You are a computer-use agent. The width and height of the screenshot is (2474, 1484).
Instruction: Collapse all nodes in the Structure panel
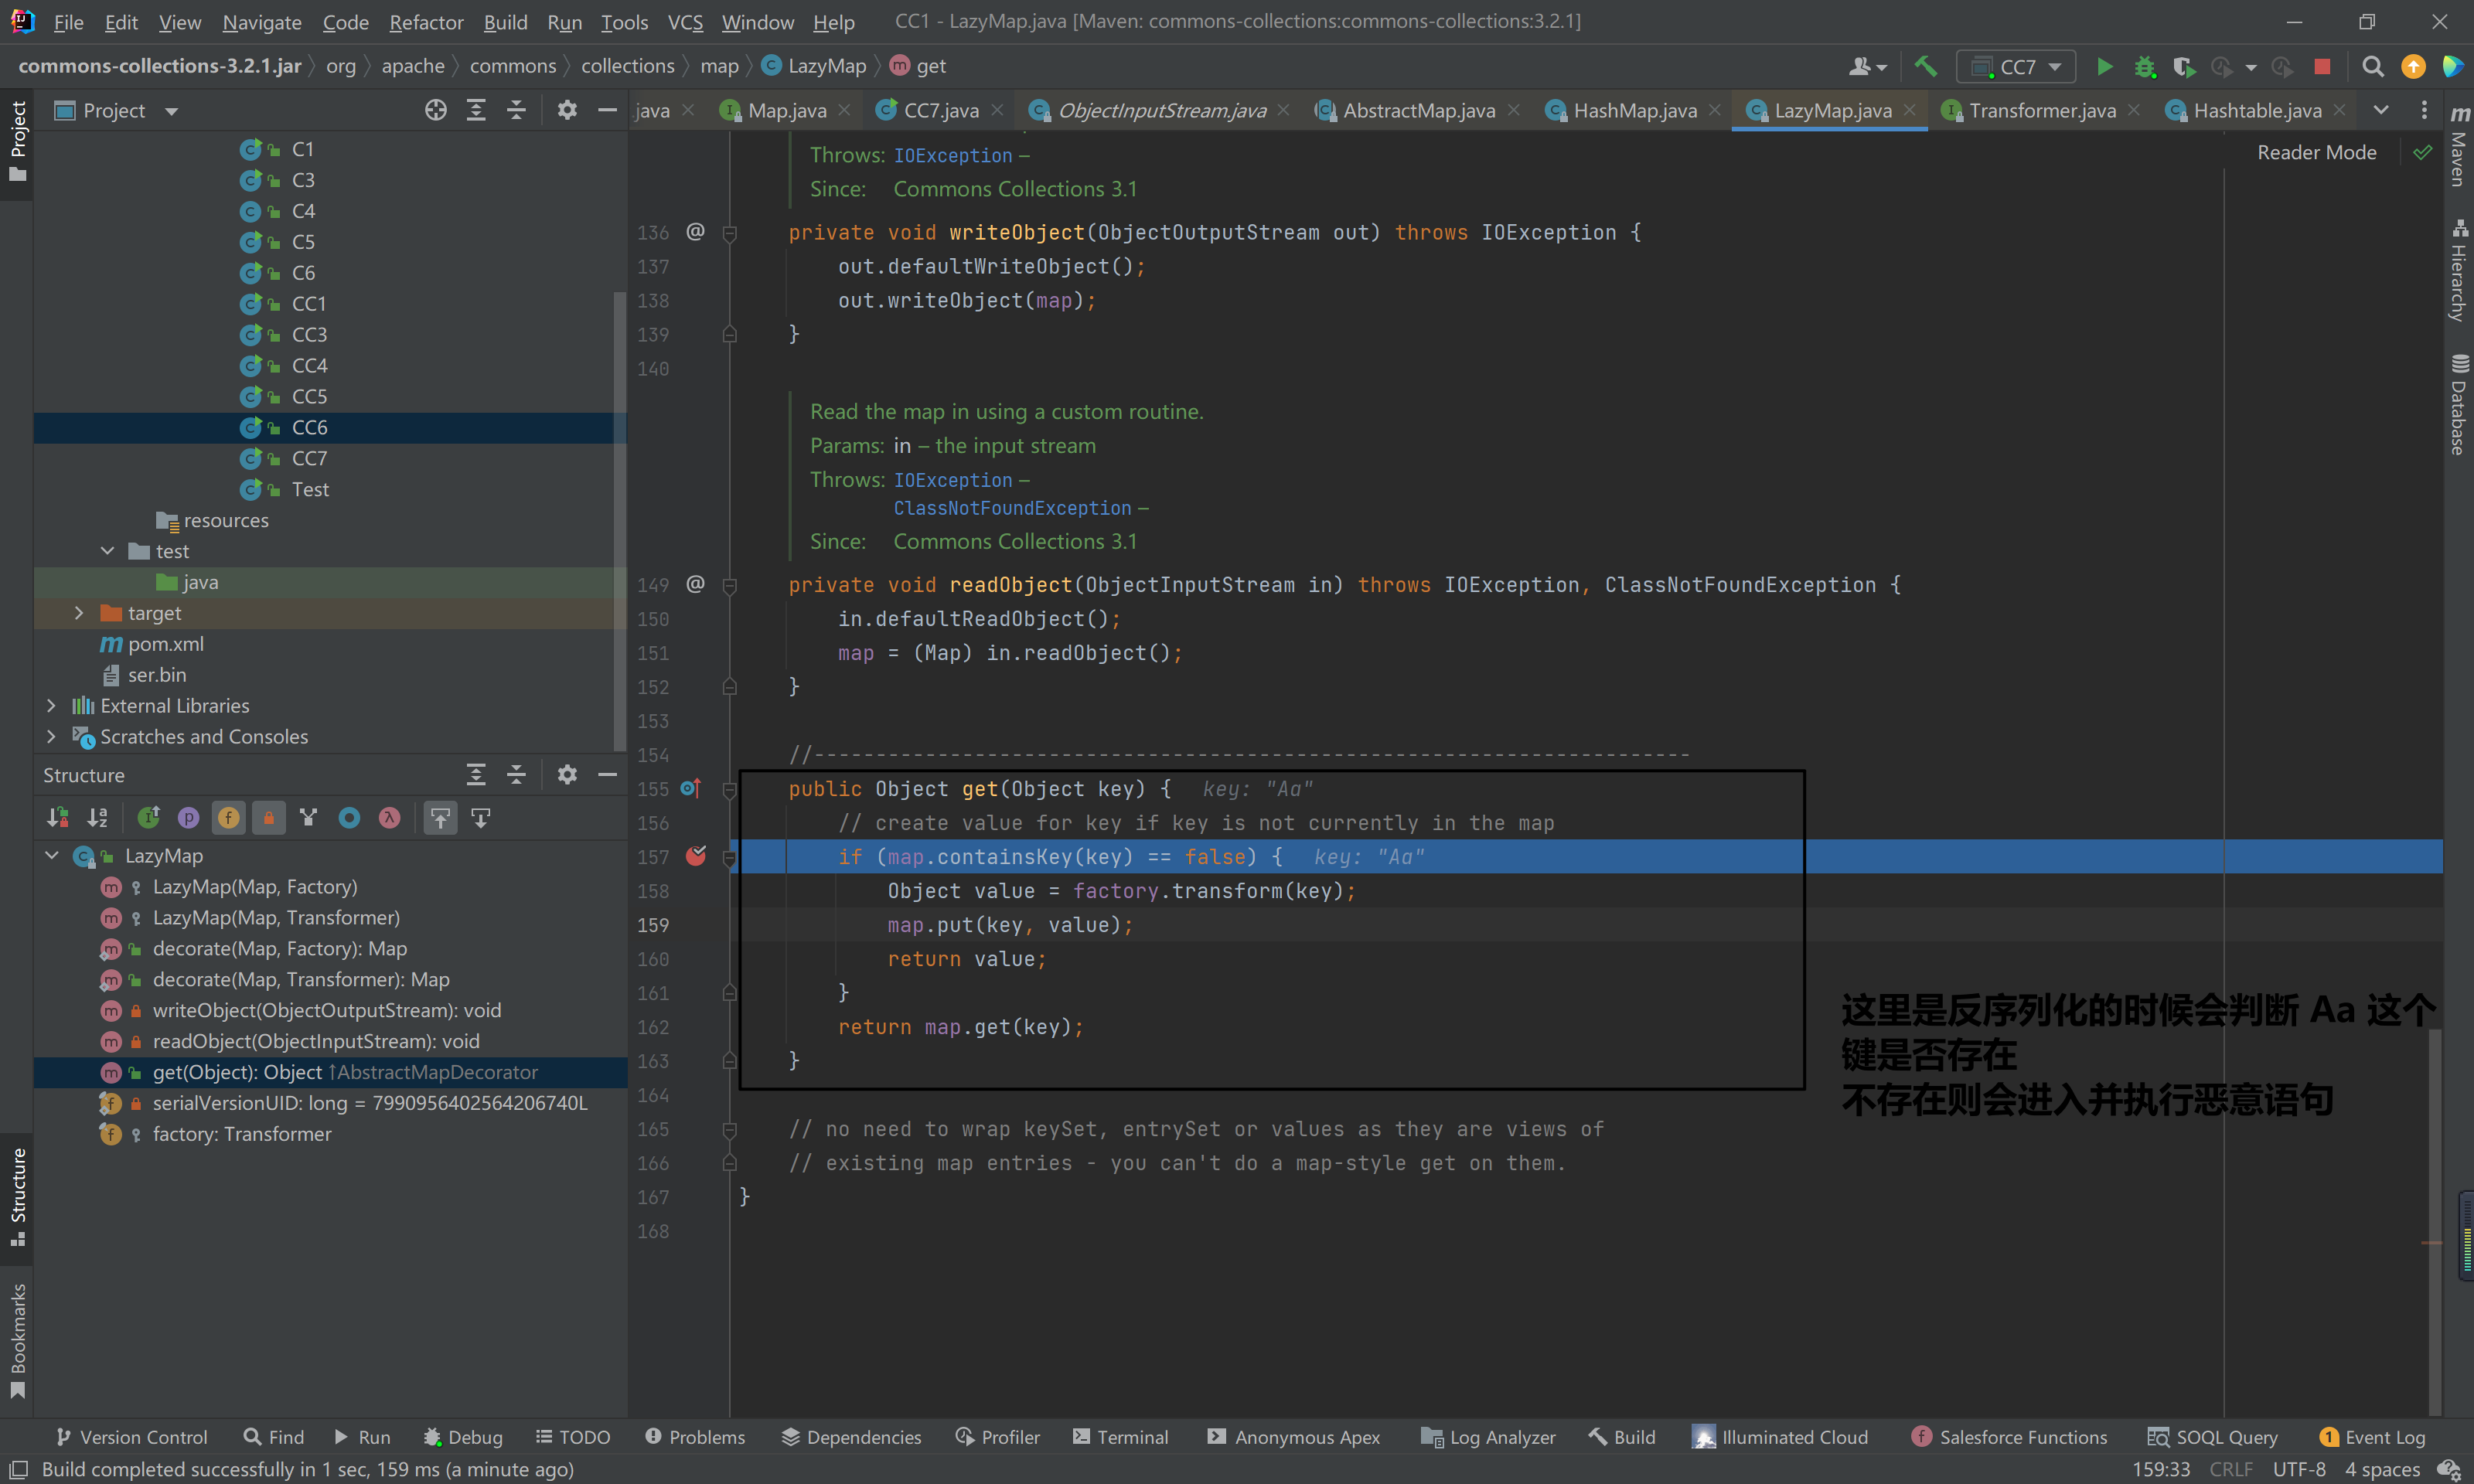[516, 775]
